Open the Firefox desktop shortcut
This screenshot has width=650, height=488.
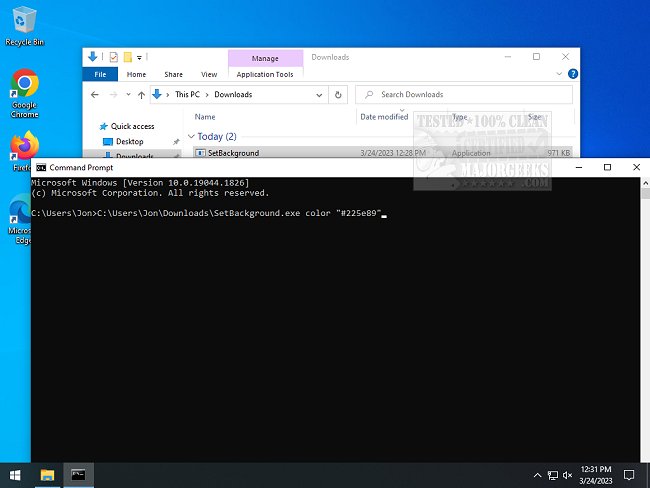(x=24, y=151)
